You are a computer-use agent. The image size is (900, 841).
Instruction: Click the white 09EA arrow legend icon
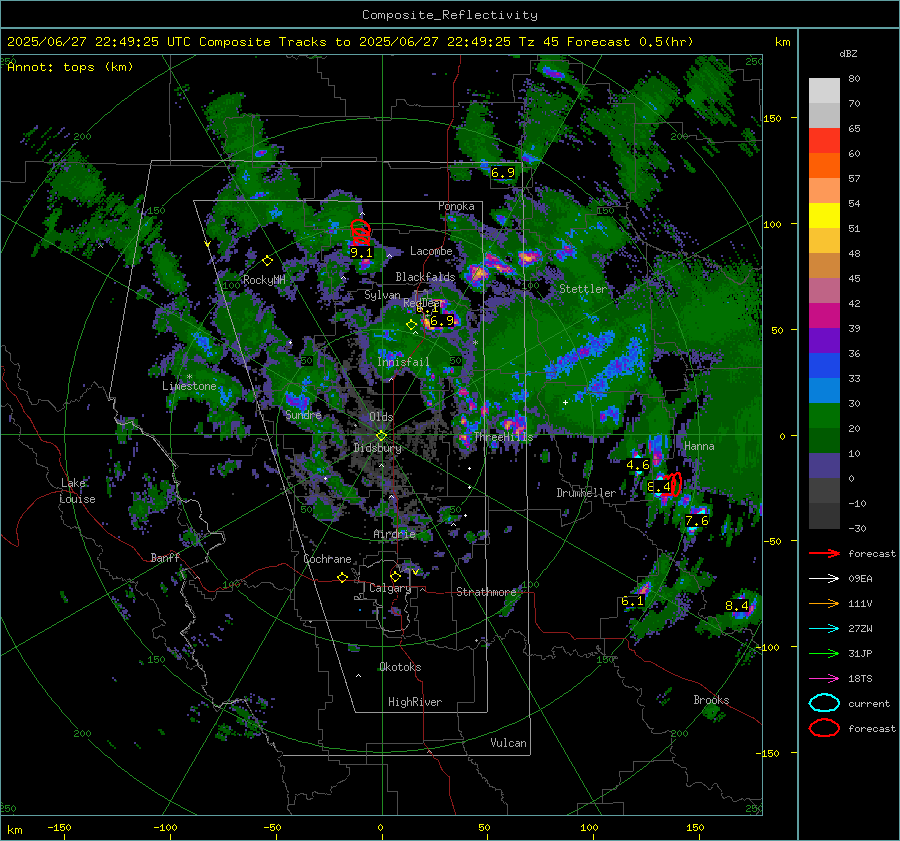pyautogui.click(x=824, y=579)
